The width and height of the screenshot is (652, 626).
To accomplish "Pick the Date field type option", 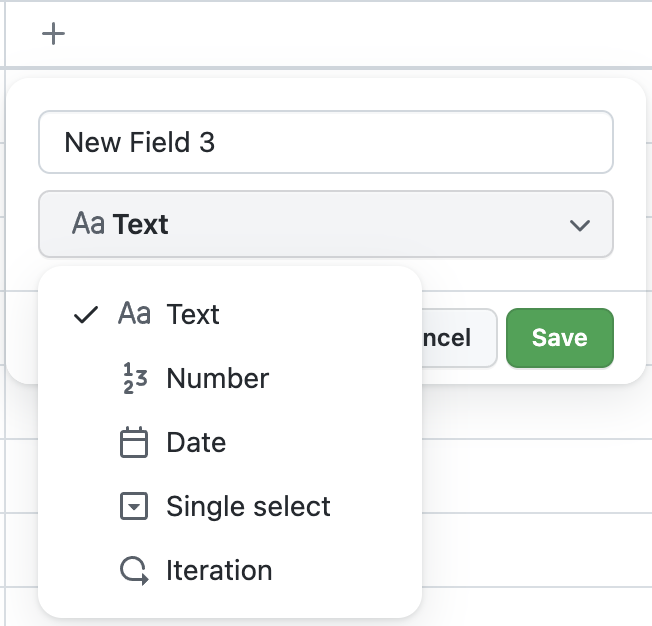I will (x=196, y=443).
